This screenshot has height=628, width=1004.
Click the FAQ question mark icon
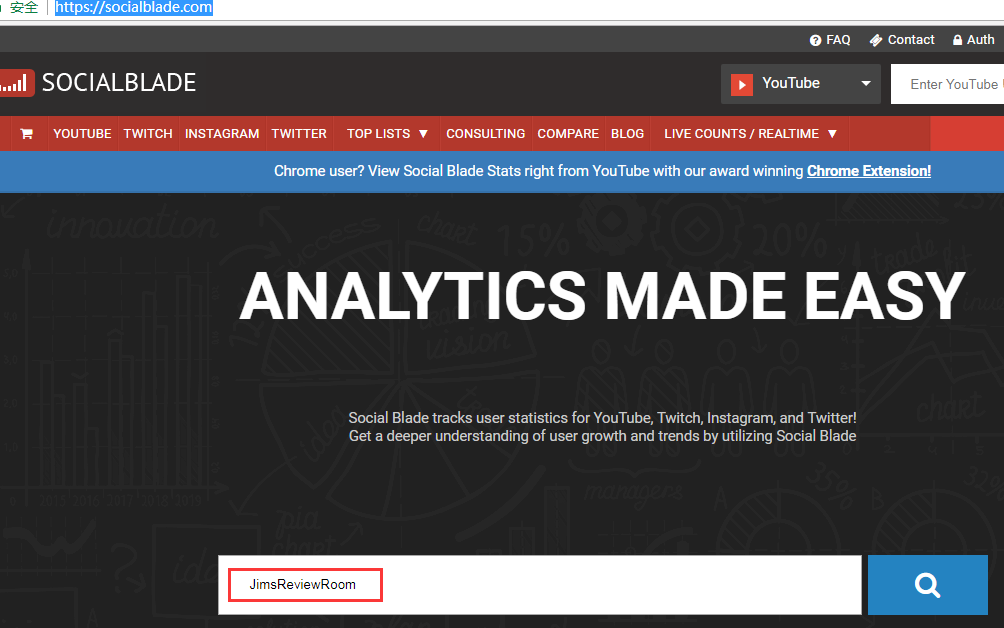(815, 40)
